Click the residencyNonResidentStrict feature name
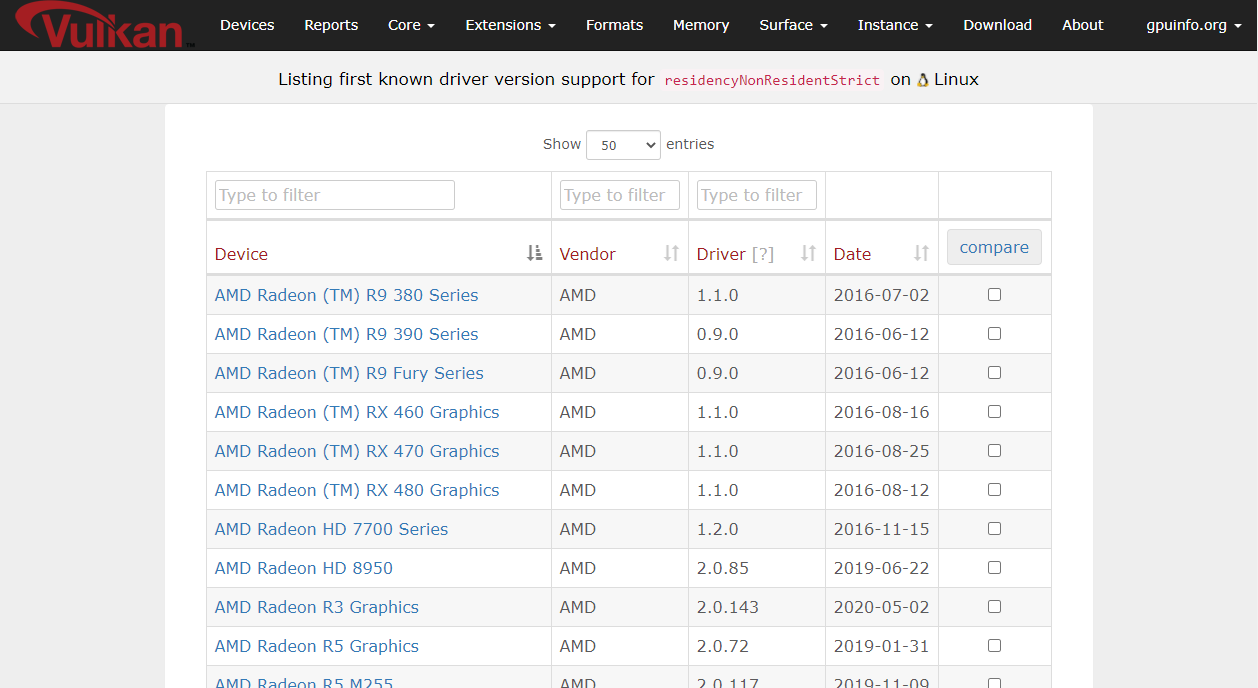The image size is (1258, 688). coord(772,80)
